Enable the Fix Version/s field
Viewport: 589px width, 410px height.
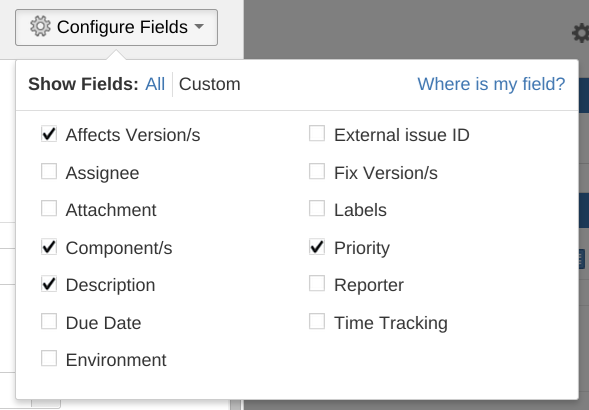point(317,171)
